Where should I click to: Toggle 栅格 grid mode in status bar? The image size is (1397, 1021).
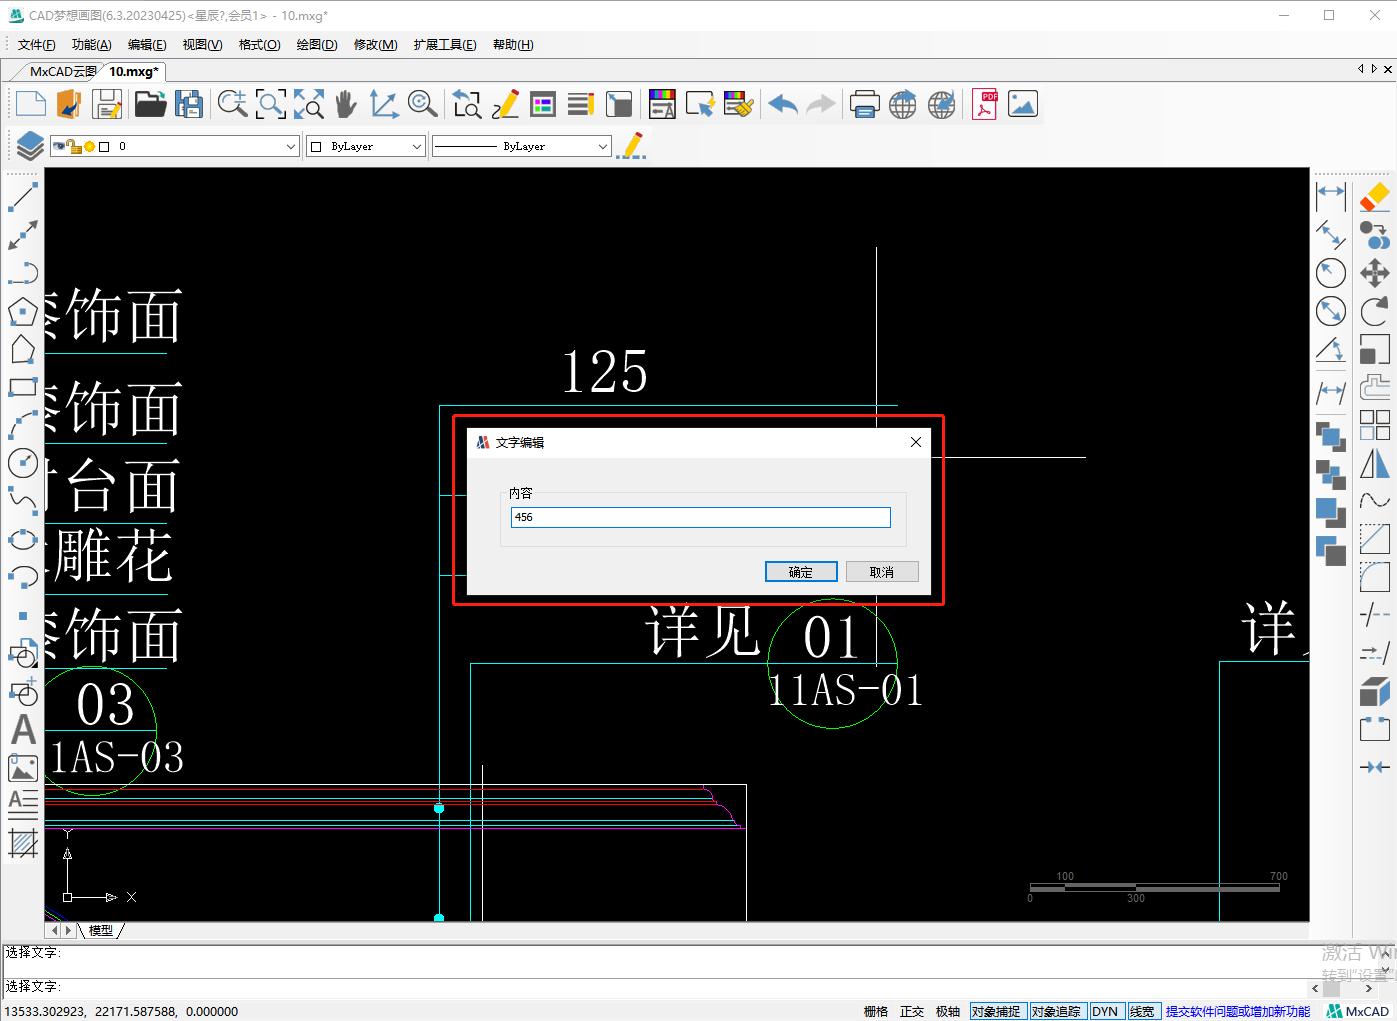click(x=876, y=1011)
